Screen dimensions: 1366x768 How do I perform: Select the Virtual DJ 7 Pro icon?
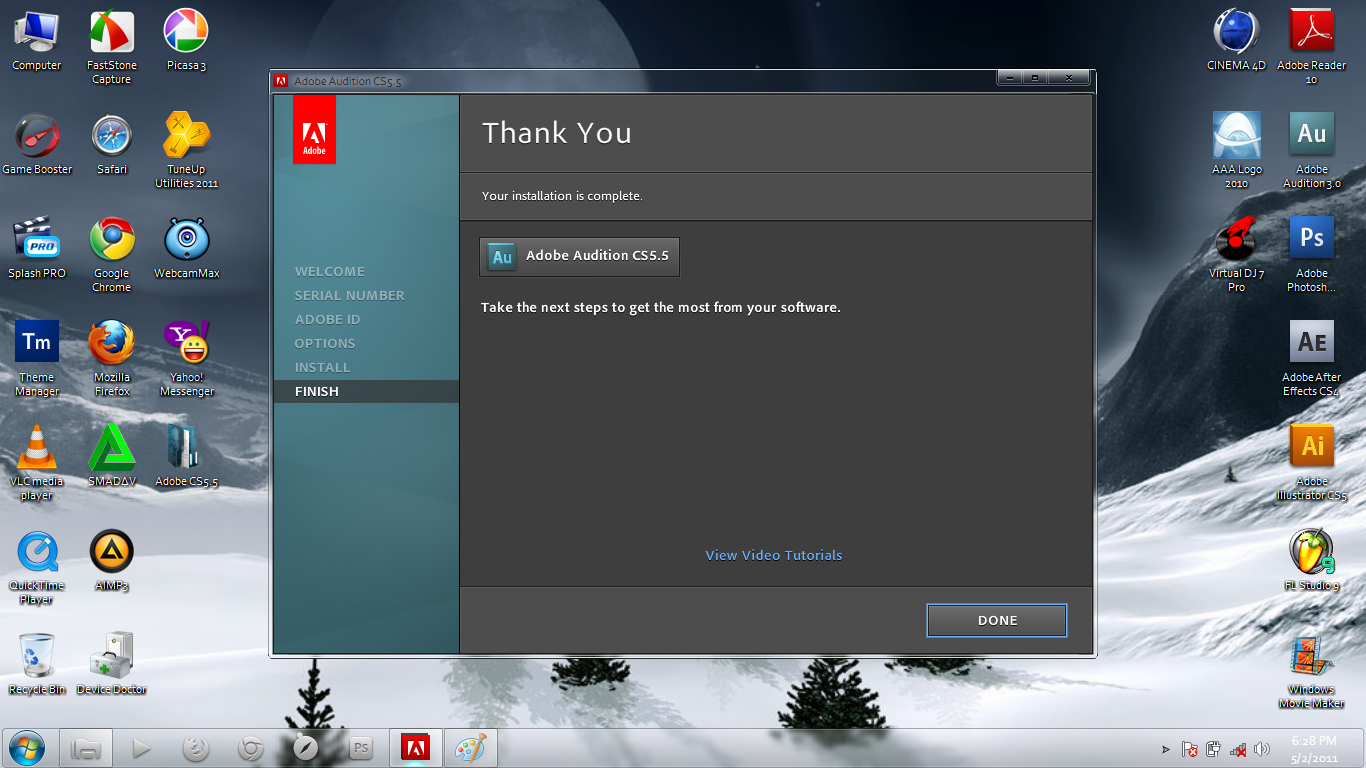click(1237, 256)
